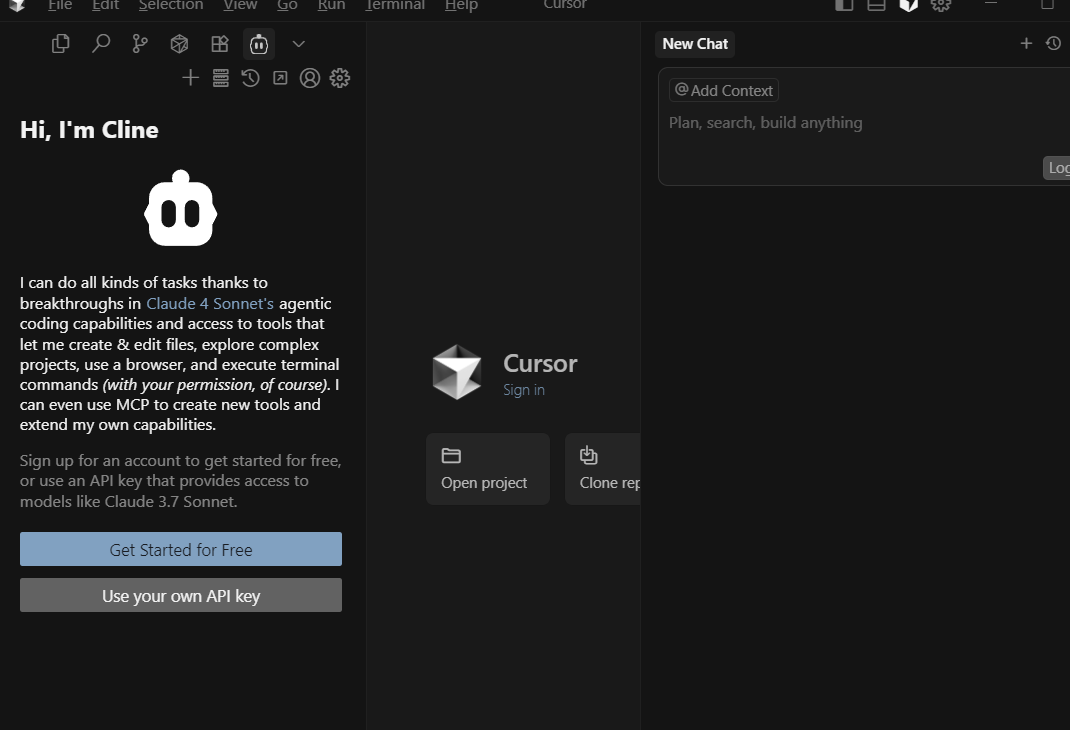Open the View menu

pos(240,5)
